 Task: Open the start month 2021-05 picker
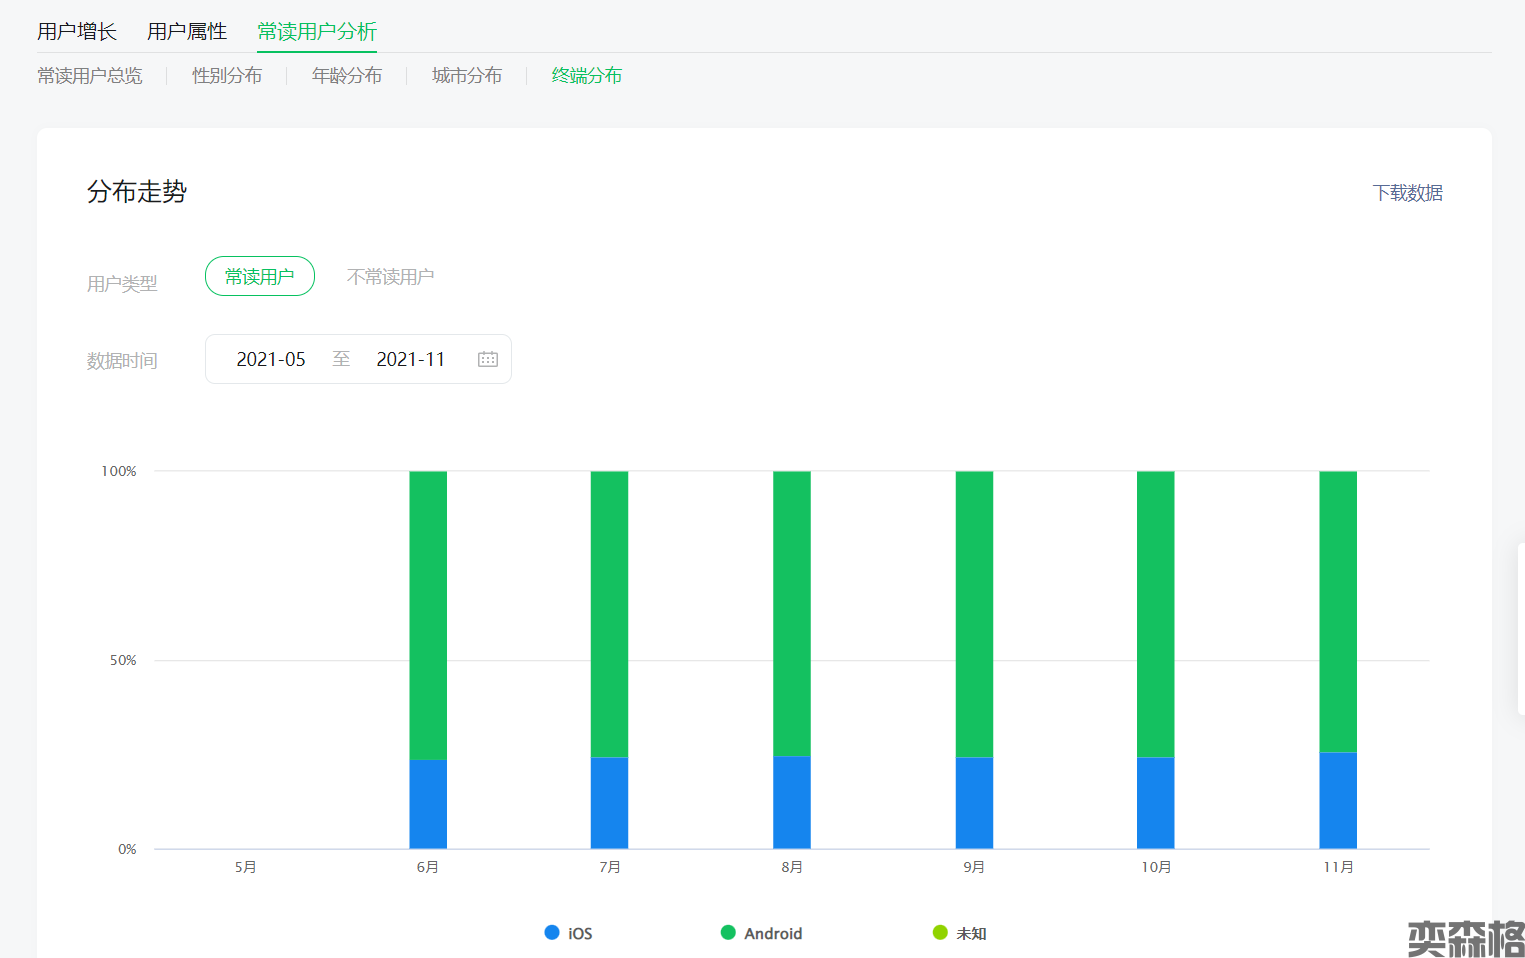[x=271, y=359]
